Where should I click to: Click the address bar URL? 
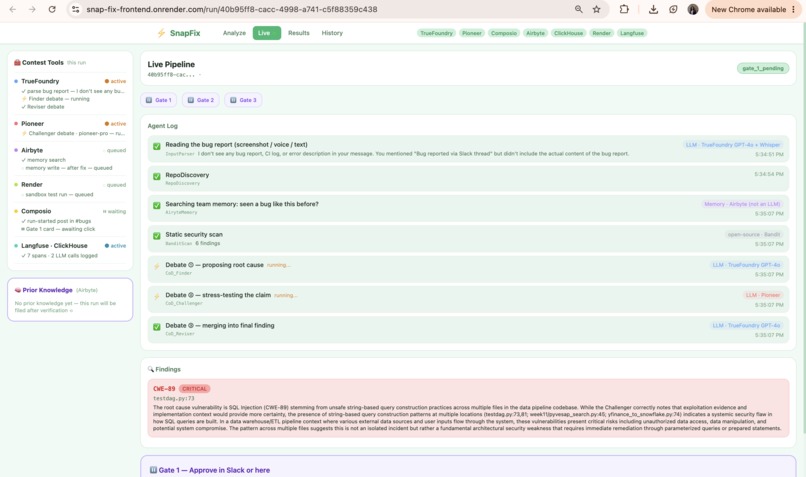tap(231, 9)
